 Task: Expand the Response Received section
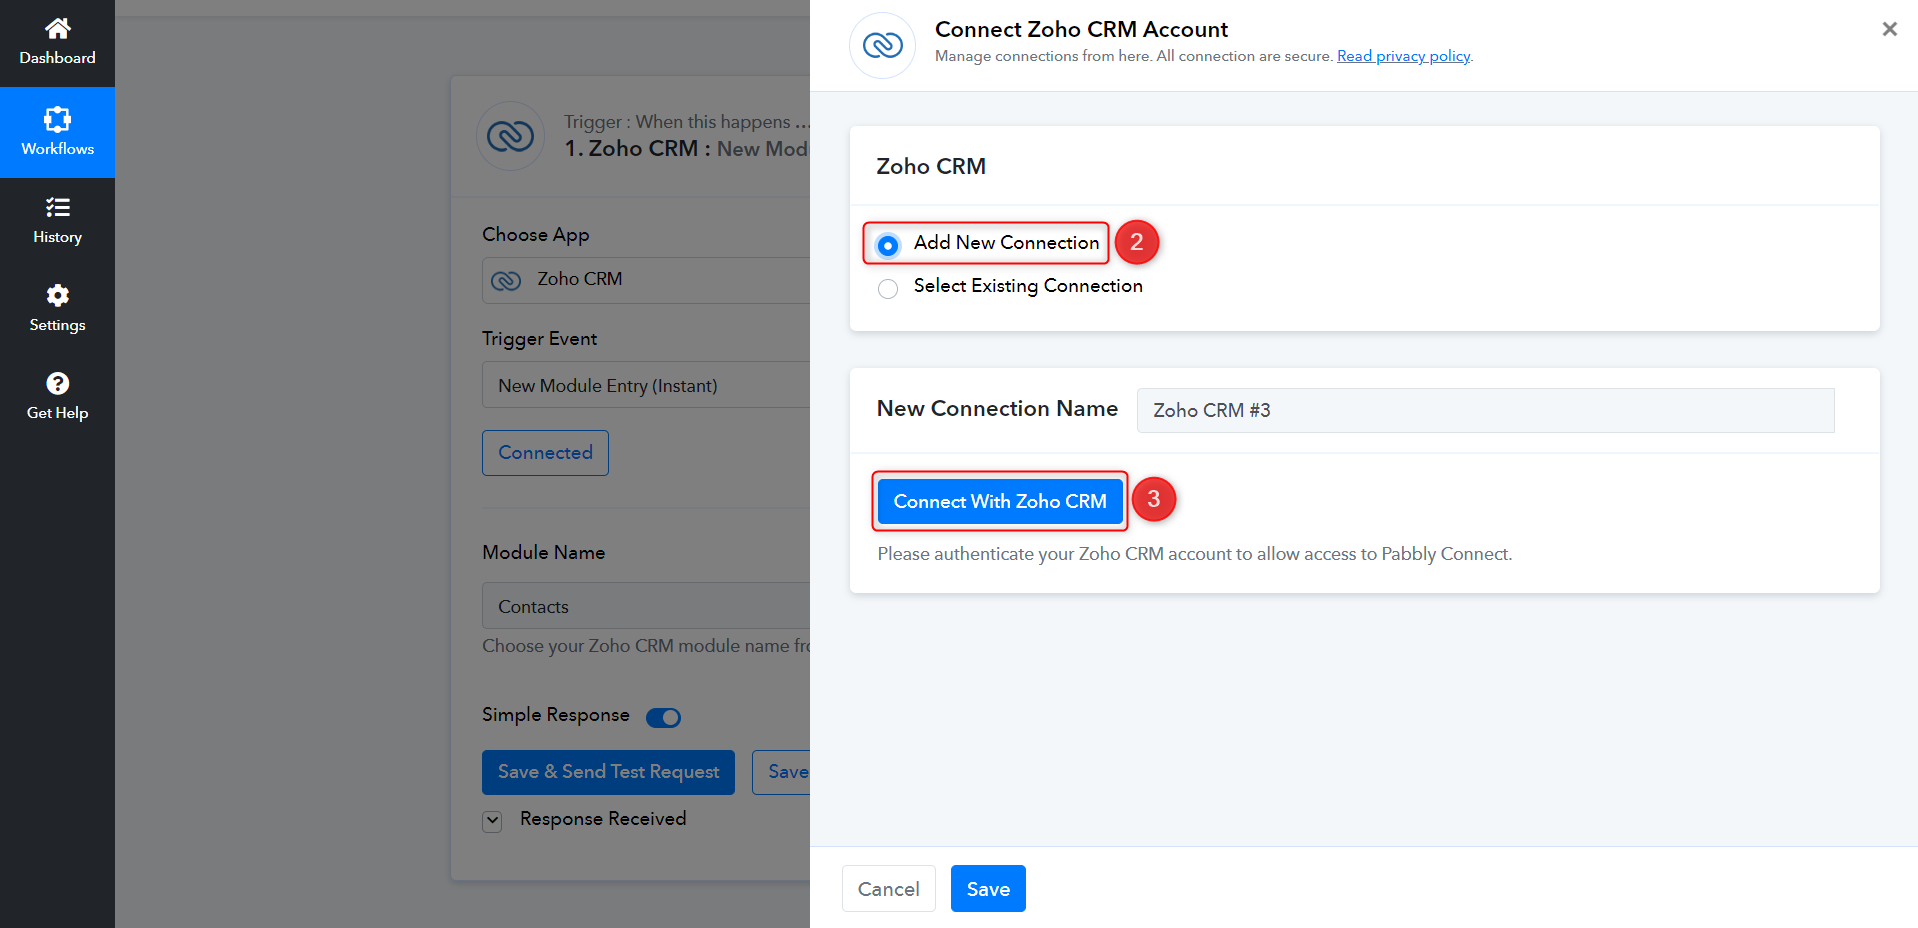492,821
